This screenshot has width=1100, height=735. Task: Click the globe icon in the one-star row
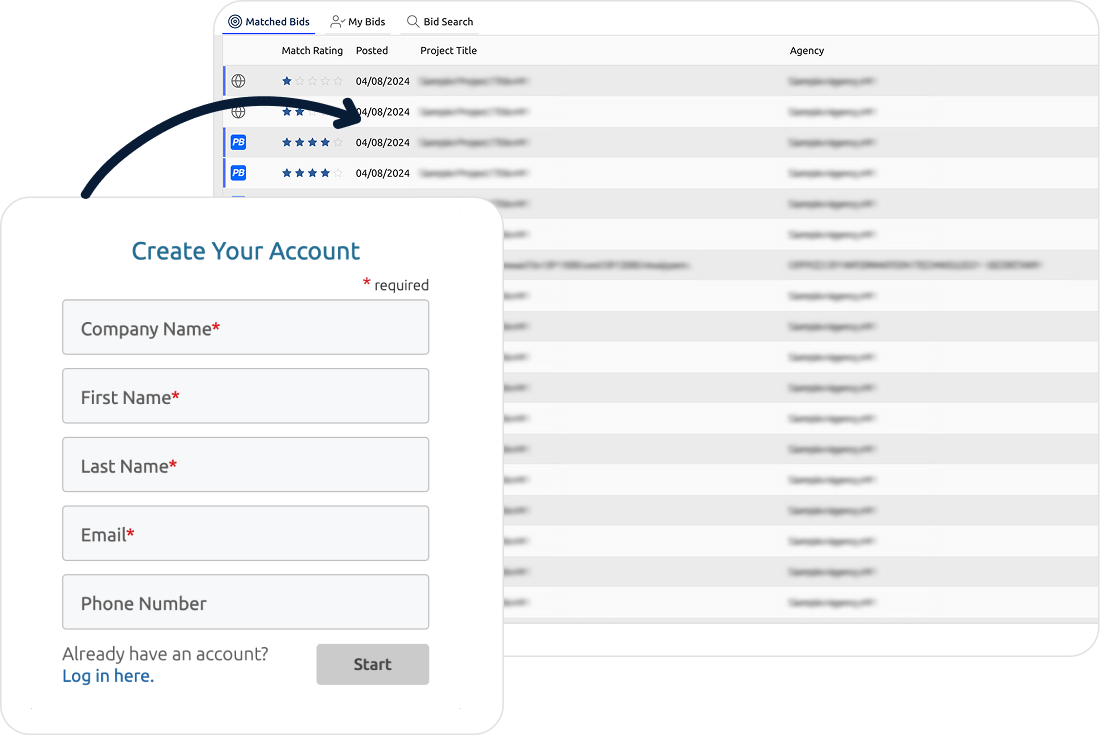(x=239, y=81)
